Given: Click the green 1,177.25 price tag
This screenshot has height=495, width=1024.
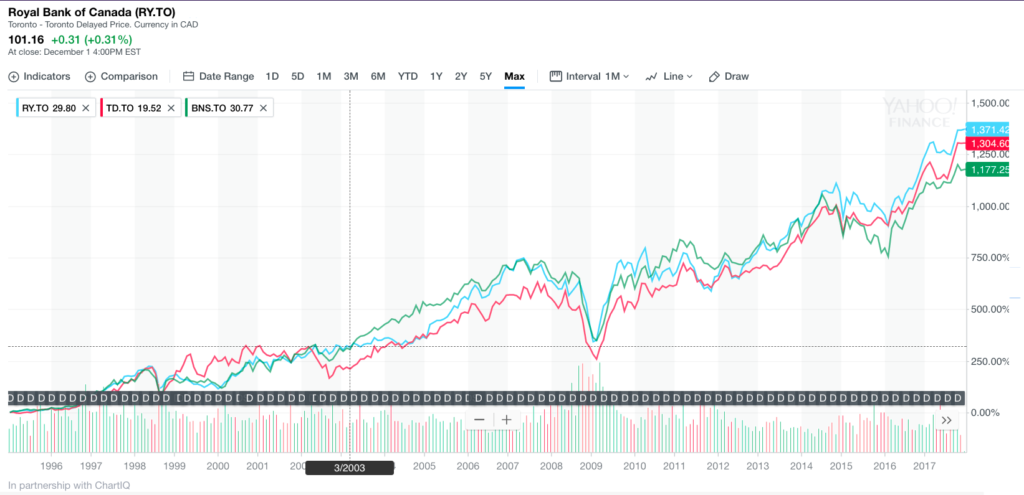Looking at the screenshot, I should [x=988, y=170].
